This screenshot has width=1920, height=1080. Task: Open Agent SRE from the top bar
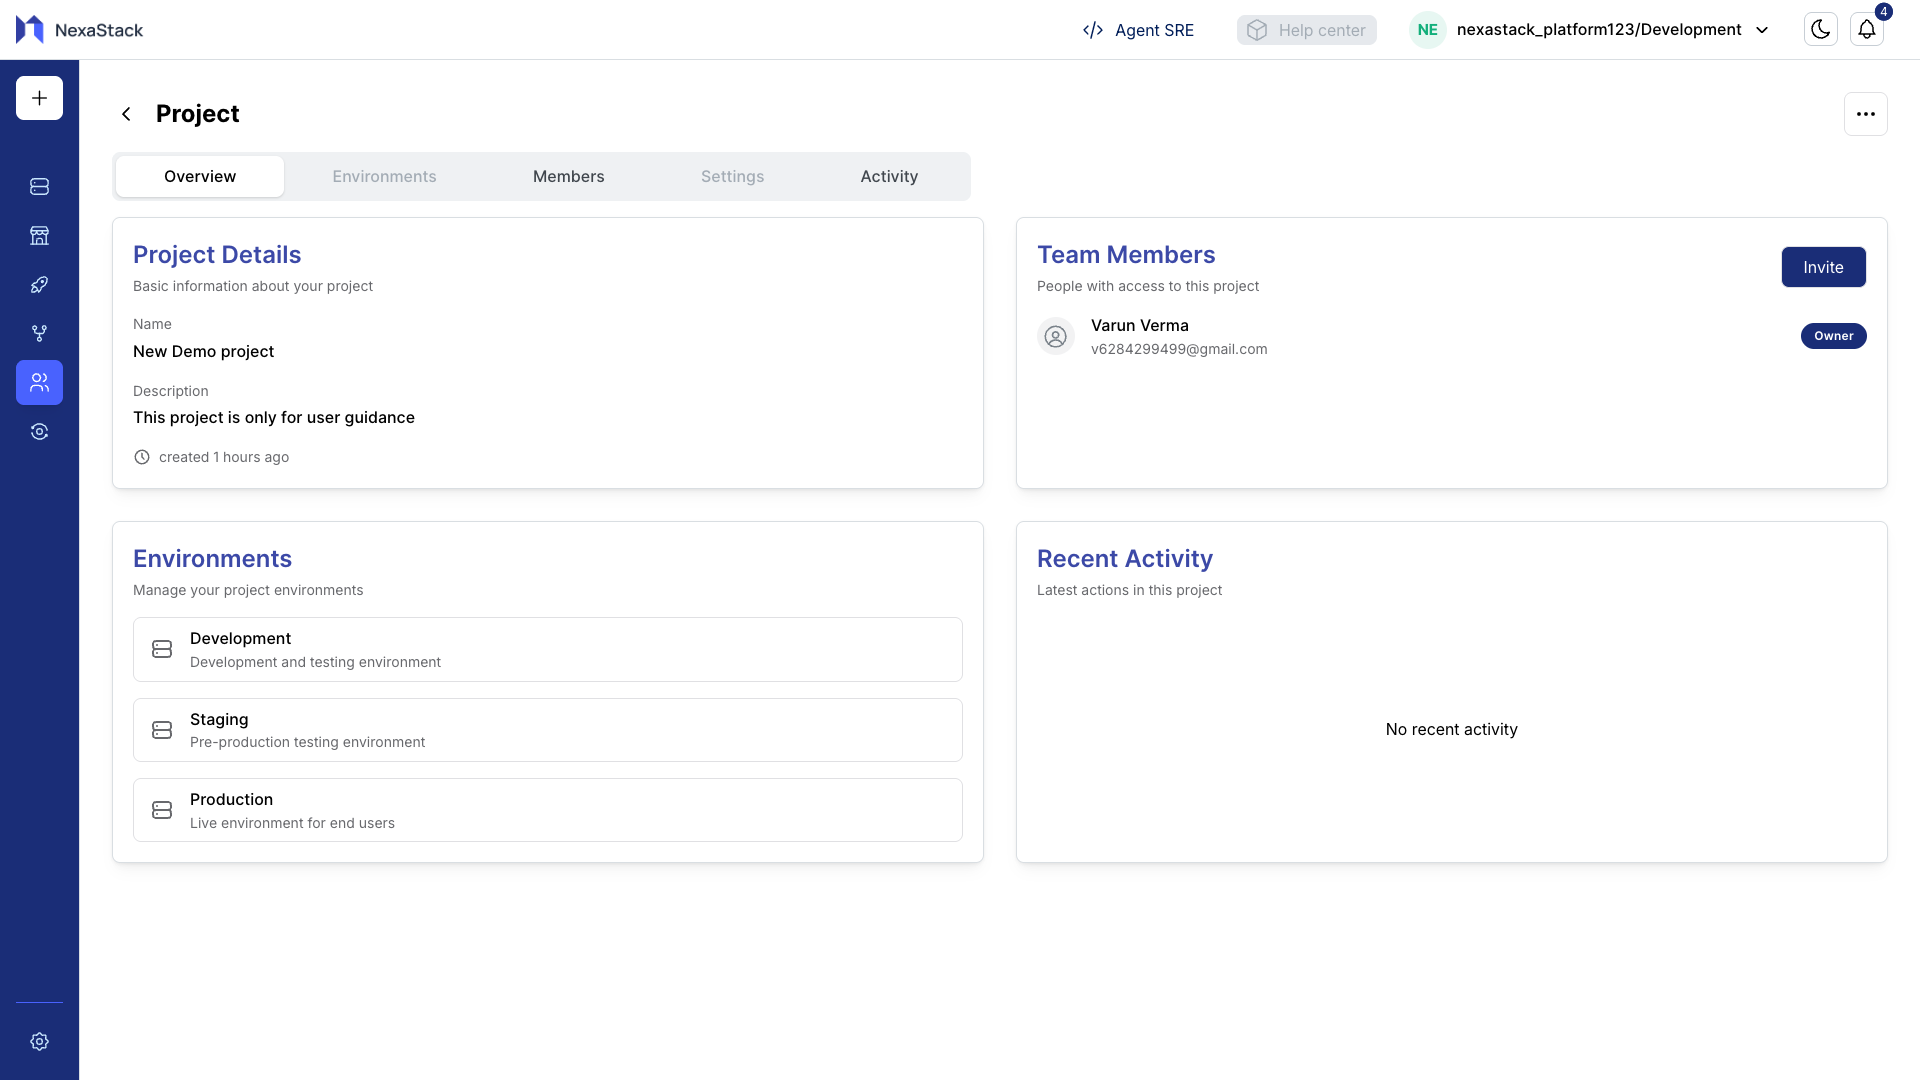[x=1137, y=30]
